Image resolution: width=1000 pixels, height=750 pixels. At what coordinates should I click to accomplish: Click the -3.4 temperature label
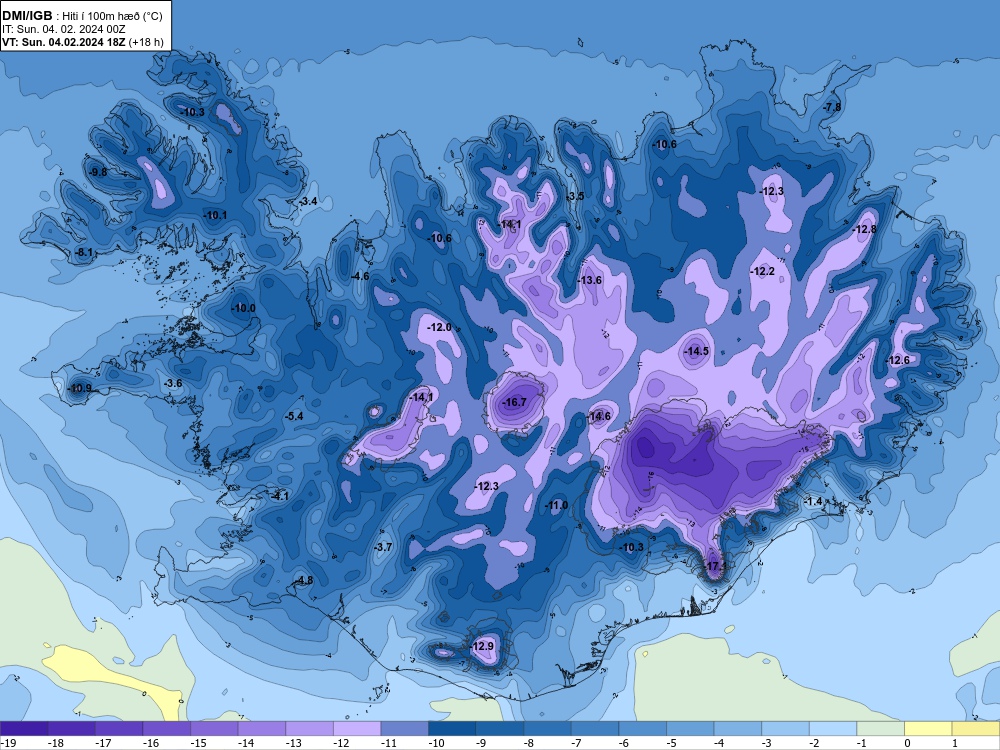tap(308, 202)
